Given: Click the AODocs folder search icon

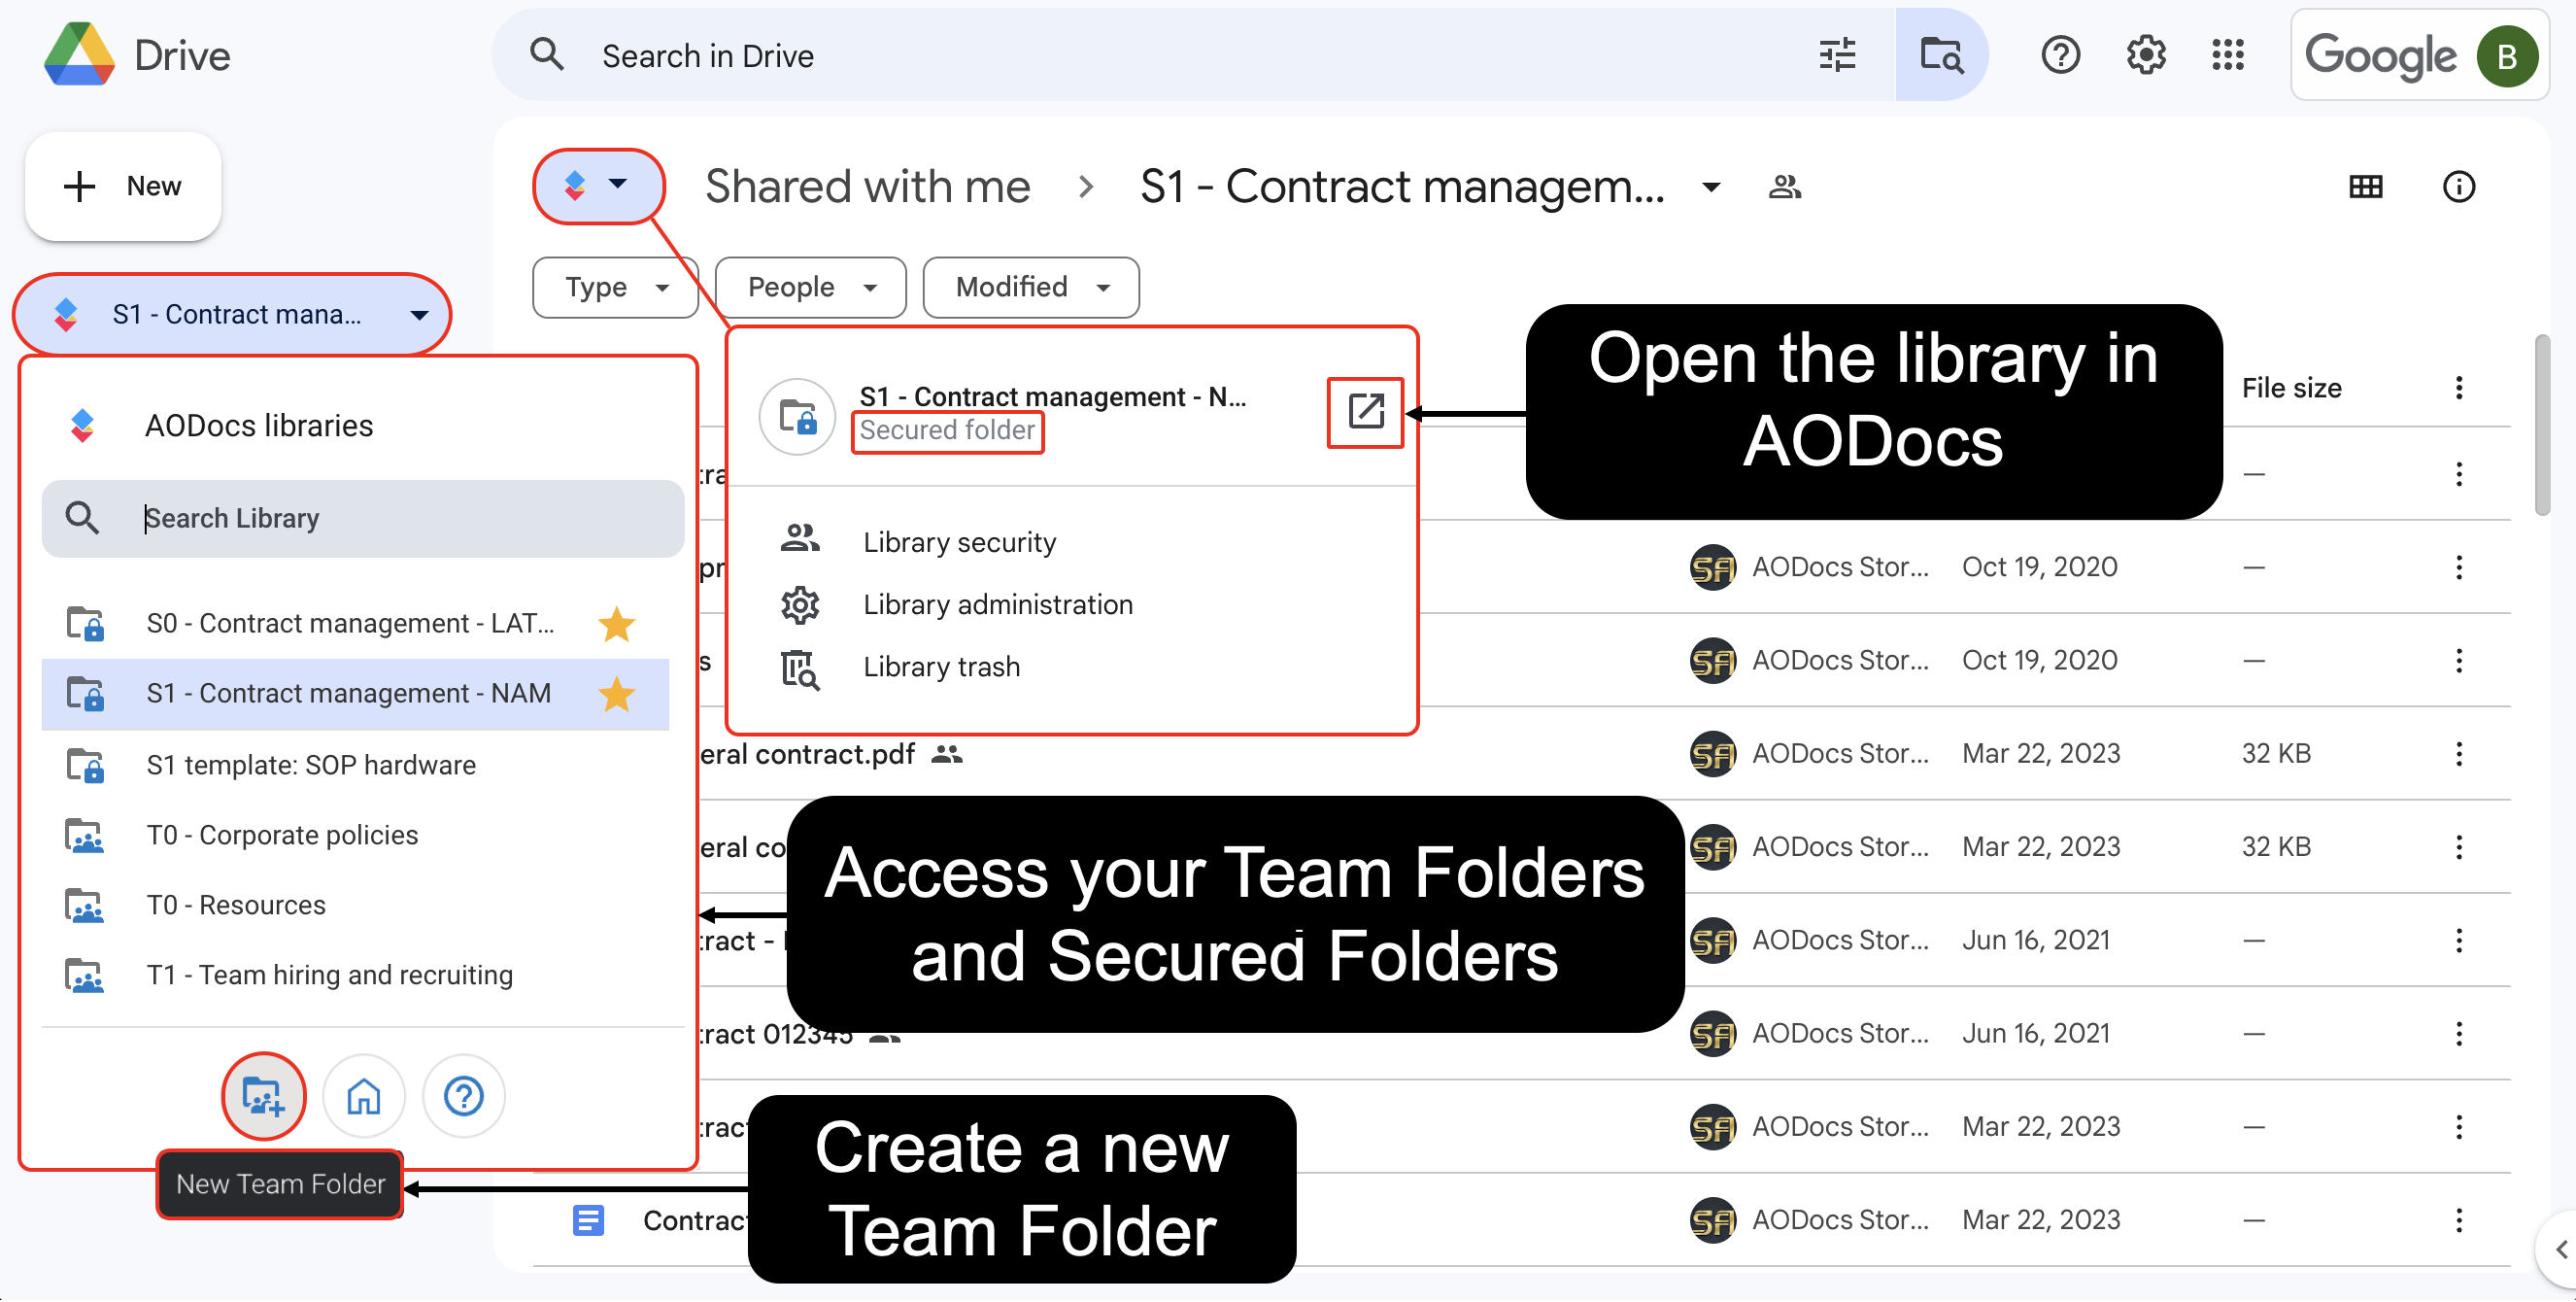Looking at the screenshot, I should (x=1941, y=55).
